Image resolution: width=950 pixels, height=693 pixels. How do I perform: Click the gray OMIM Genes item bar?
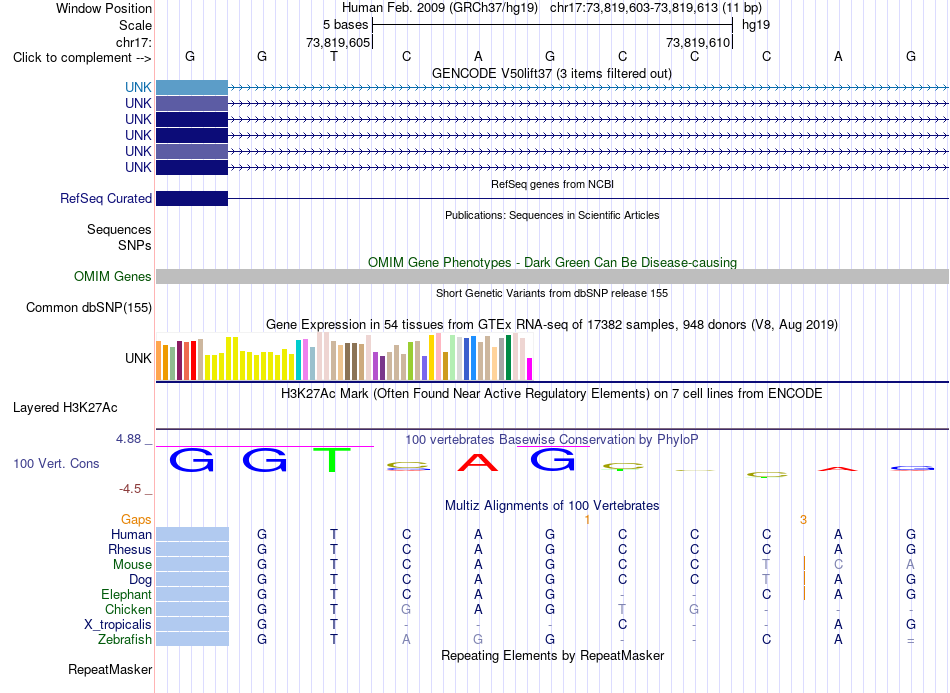coord(552,276)
